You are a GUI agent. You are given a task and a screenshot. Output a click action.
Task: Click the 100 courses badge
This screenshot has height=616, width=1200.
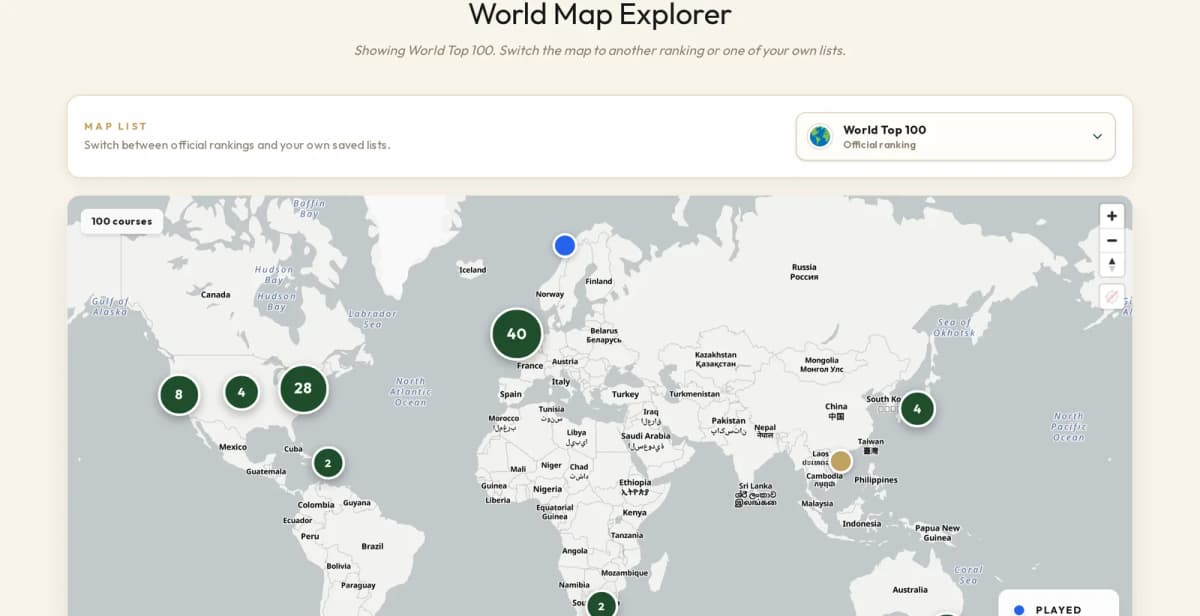pos(122,221)
